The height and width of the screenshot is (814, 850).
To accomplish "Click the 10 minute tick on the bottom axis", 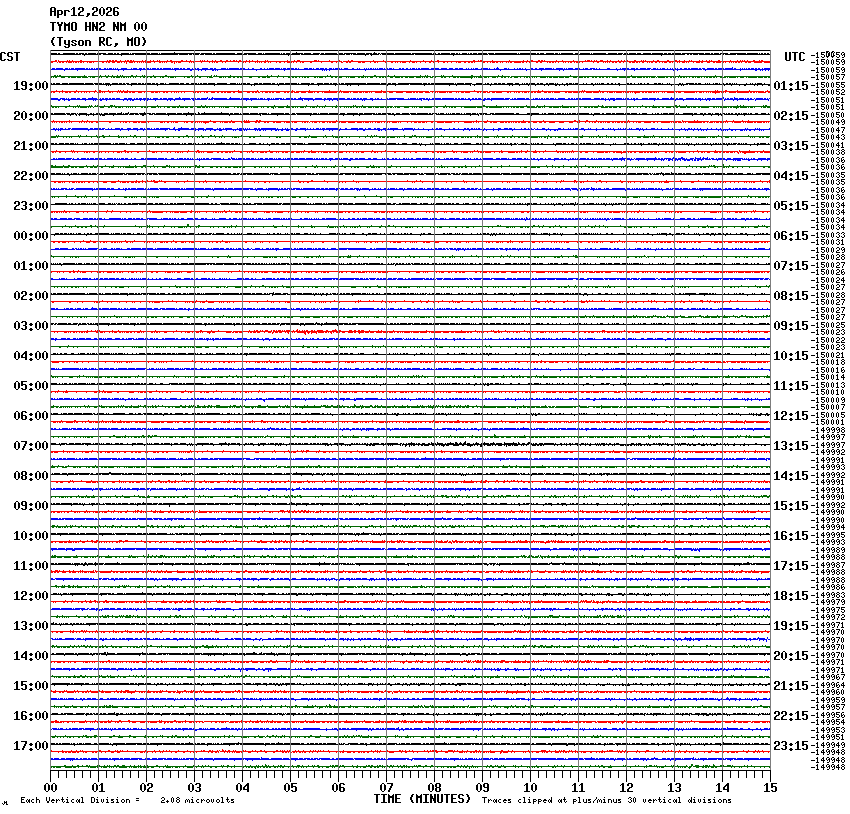I will (x=530, y=788).
